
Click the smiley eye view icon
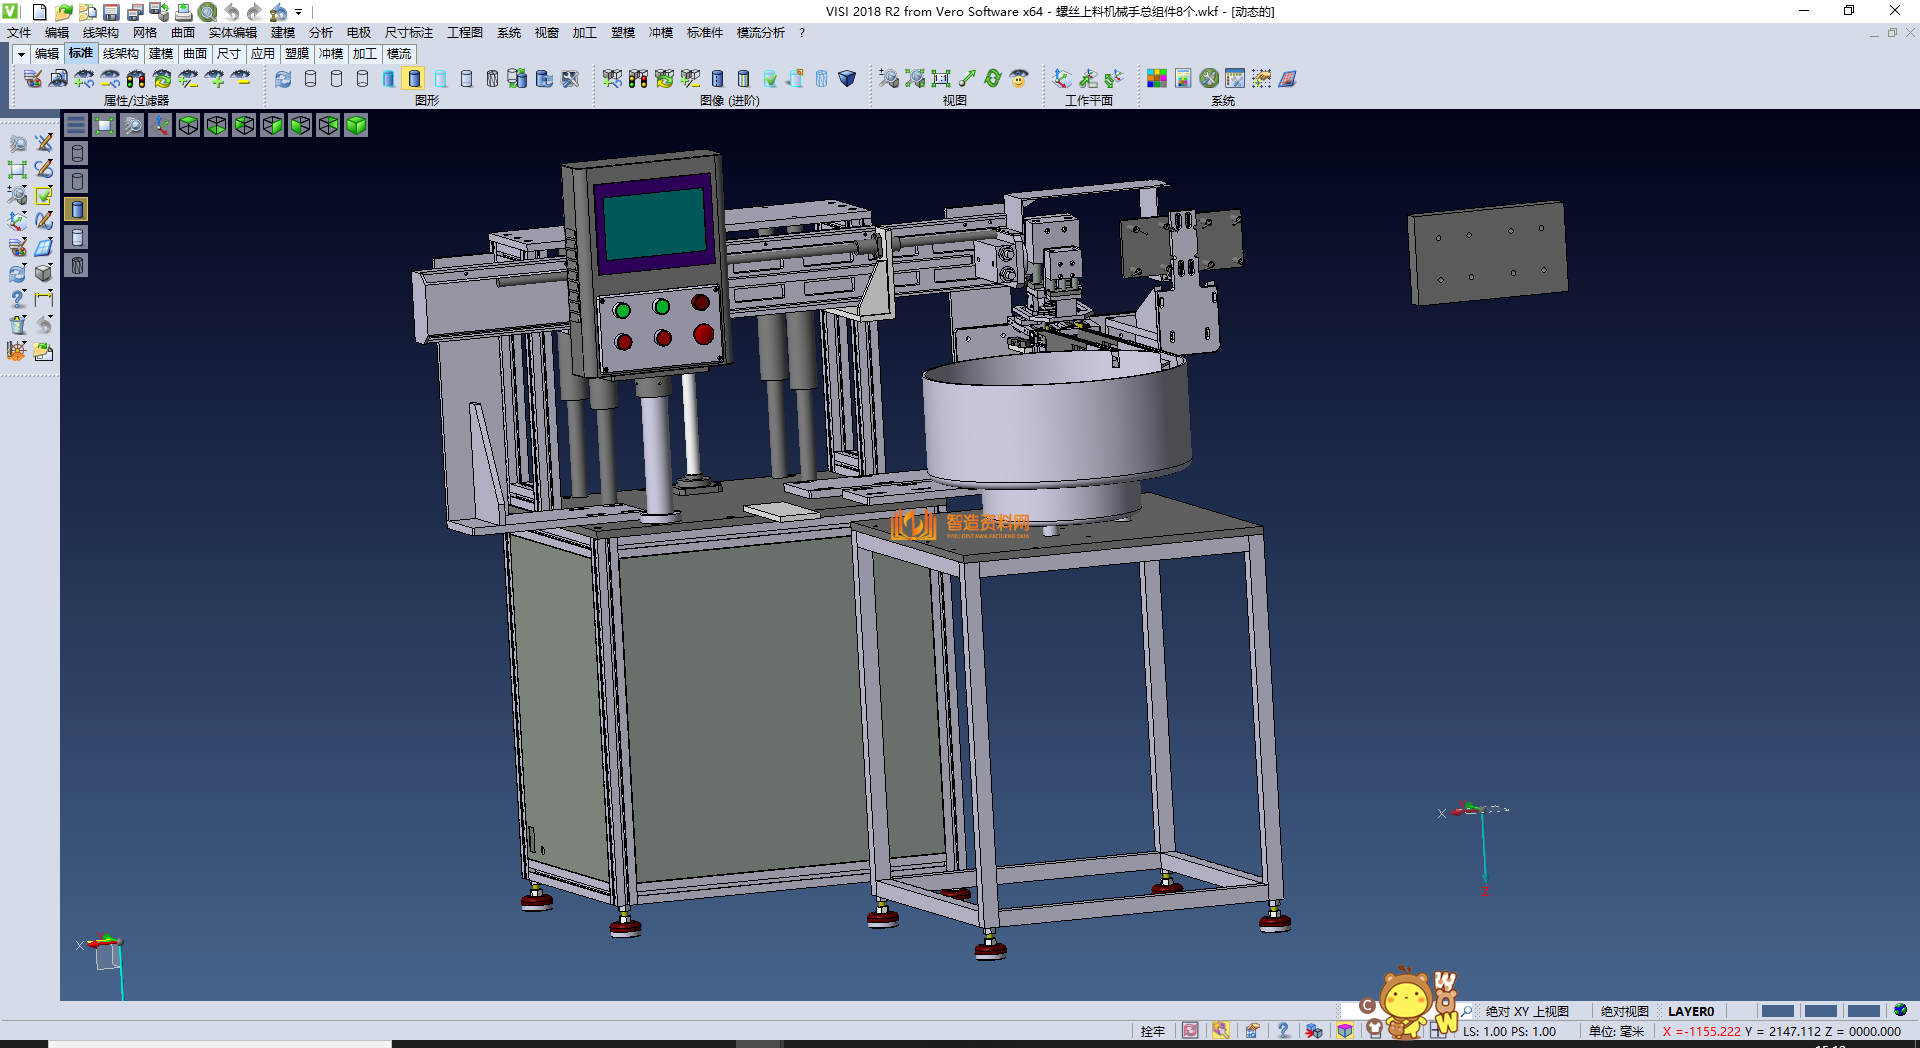click(x=1019, y=78)
